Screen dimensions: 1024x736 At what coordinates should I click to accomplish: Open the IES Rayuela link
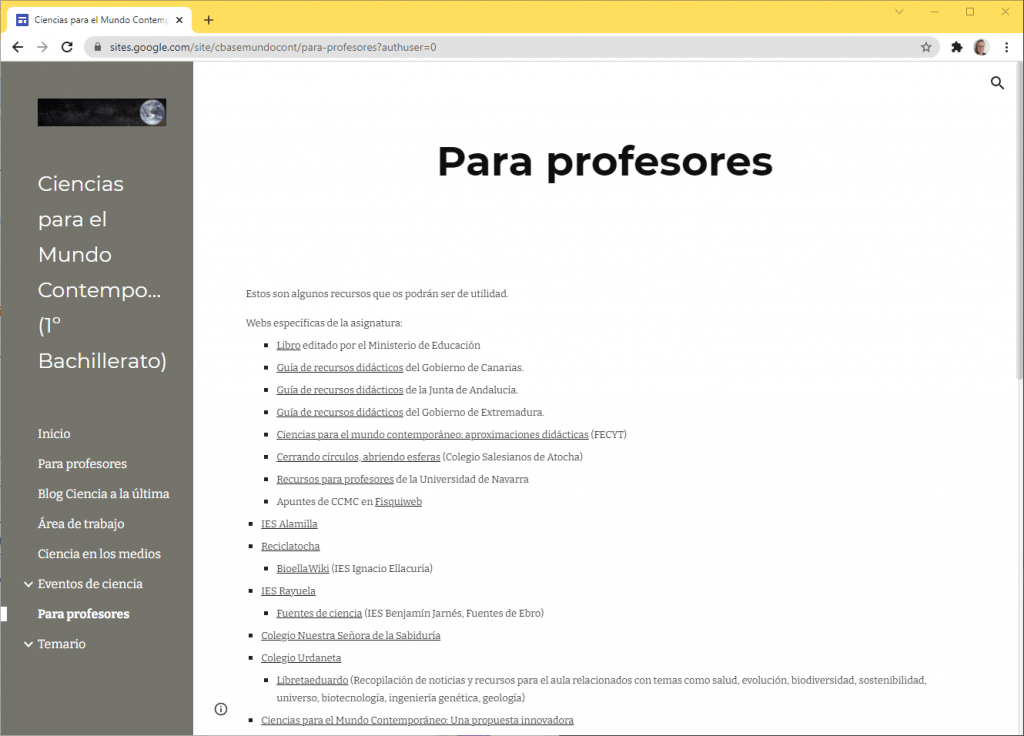(288, 591)
